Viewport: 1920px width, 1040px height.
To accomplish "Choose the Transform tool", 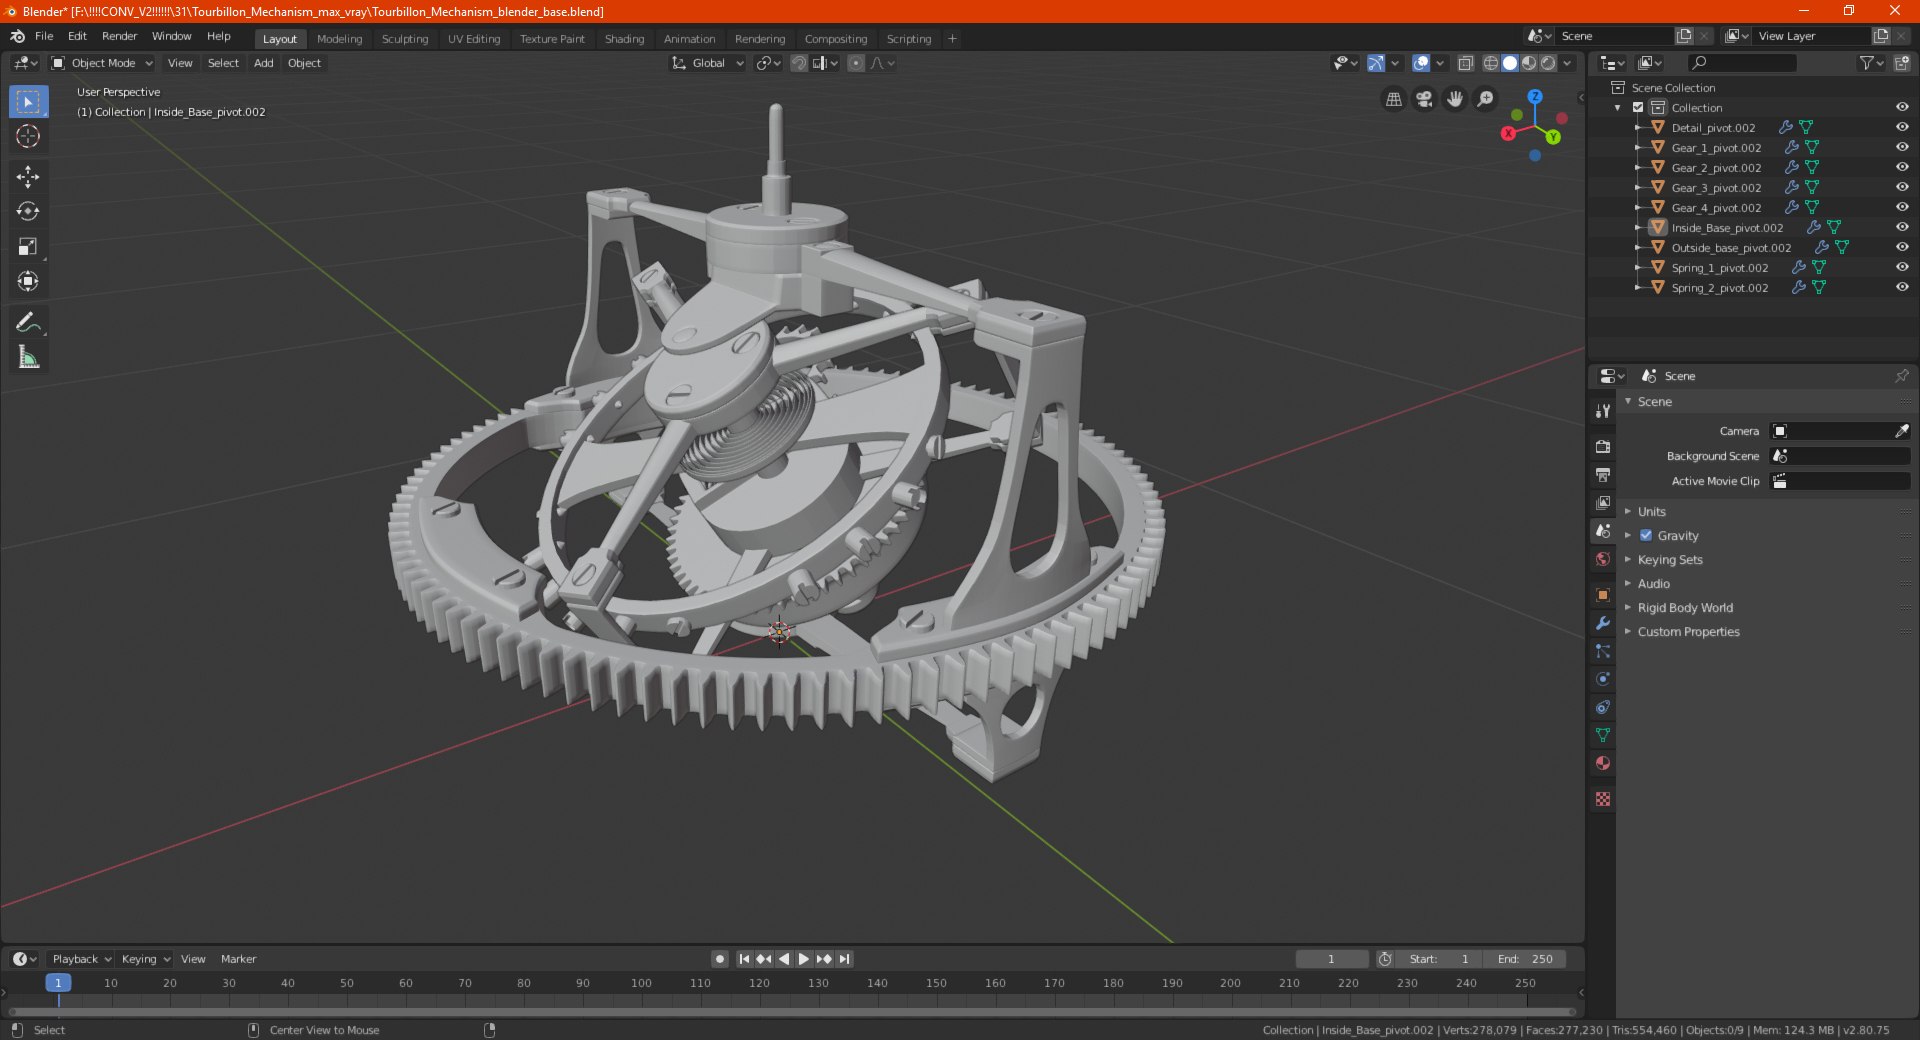I will click(28, 282).
